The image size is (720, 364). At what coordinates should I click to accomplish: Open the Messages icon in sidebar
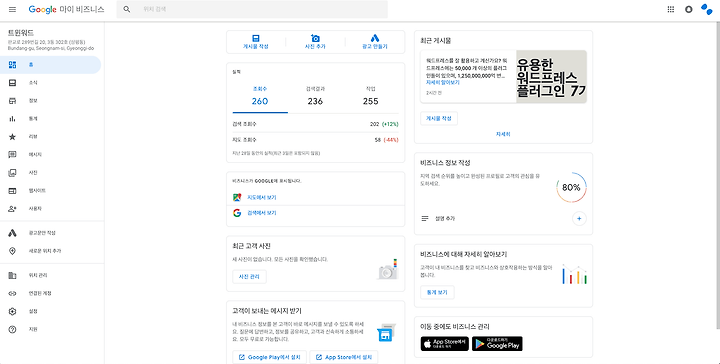(x=12, y=155)
